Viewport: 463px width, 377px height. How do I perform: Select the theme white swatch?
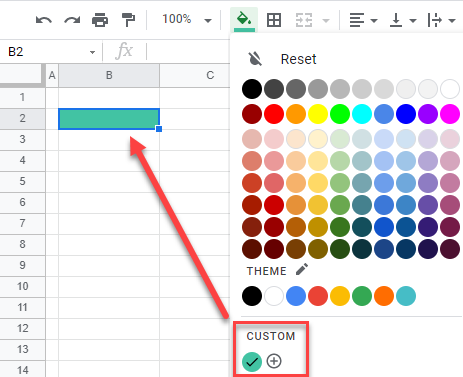click(274, 296)
